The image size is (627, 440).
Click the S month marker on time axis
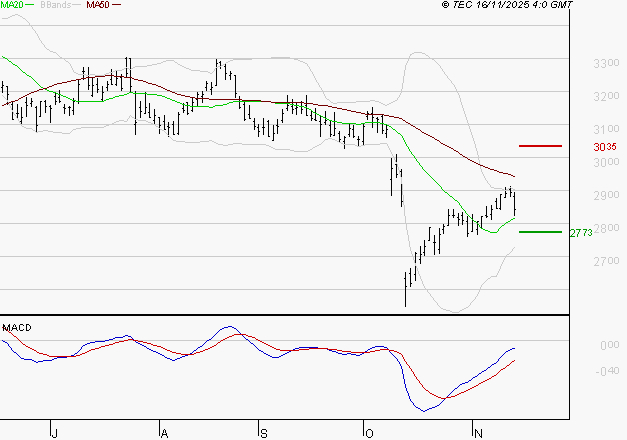point(264,433)
